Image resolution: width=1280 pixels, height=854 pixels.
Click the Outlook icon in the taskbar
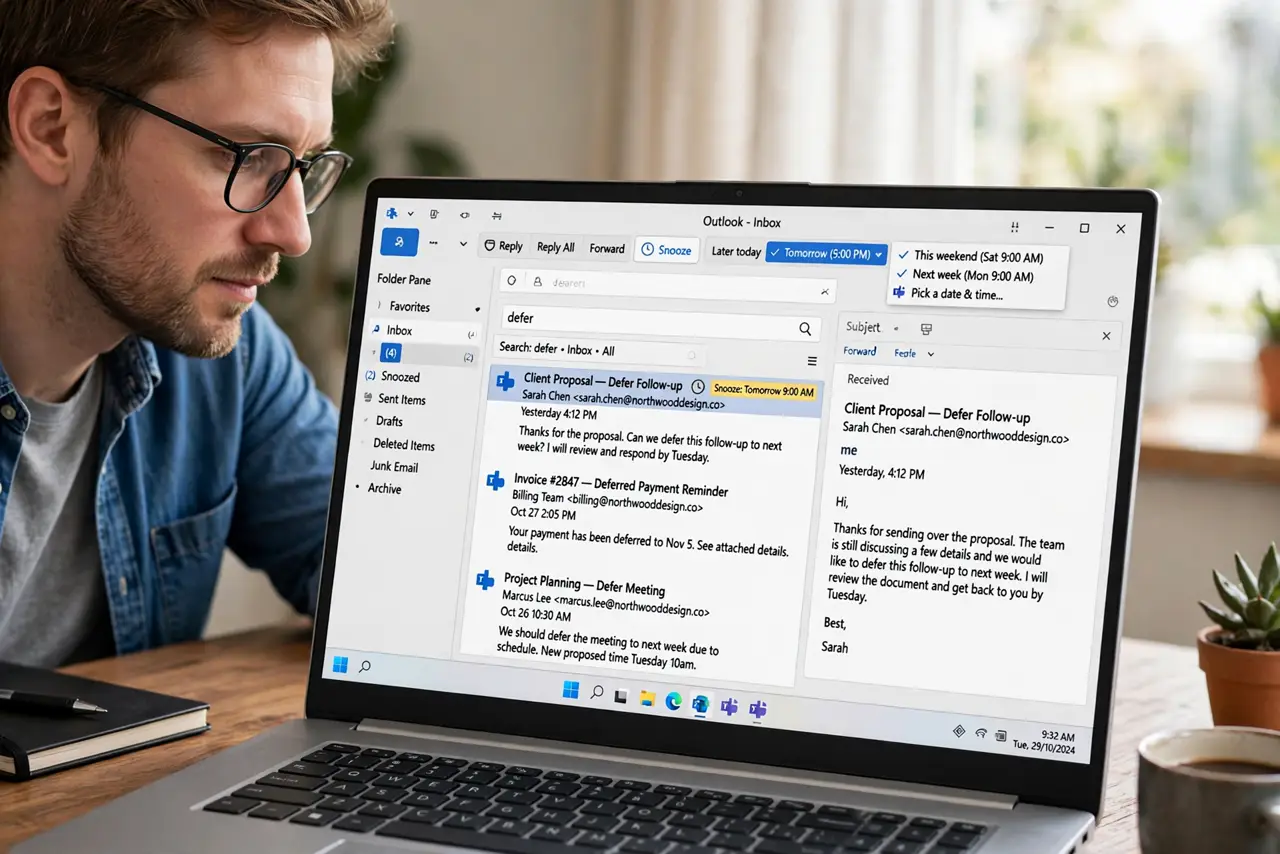[x=701, y=704]
